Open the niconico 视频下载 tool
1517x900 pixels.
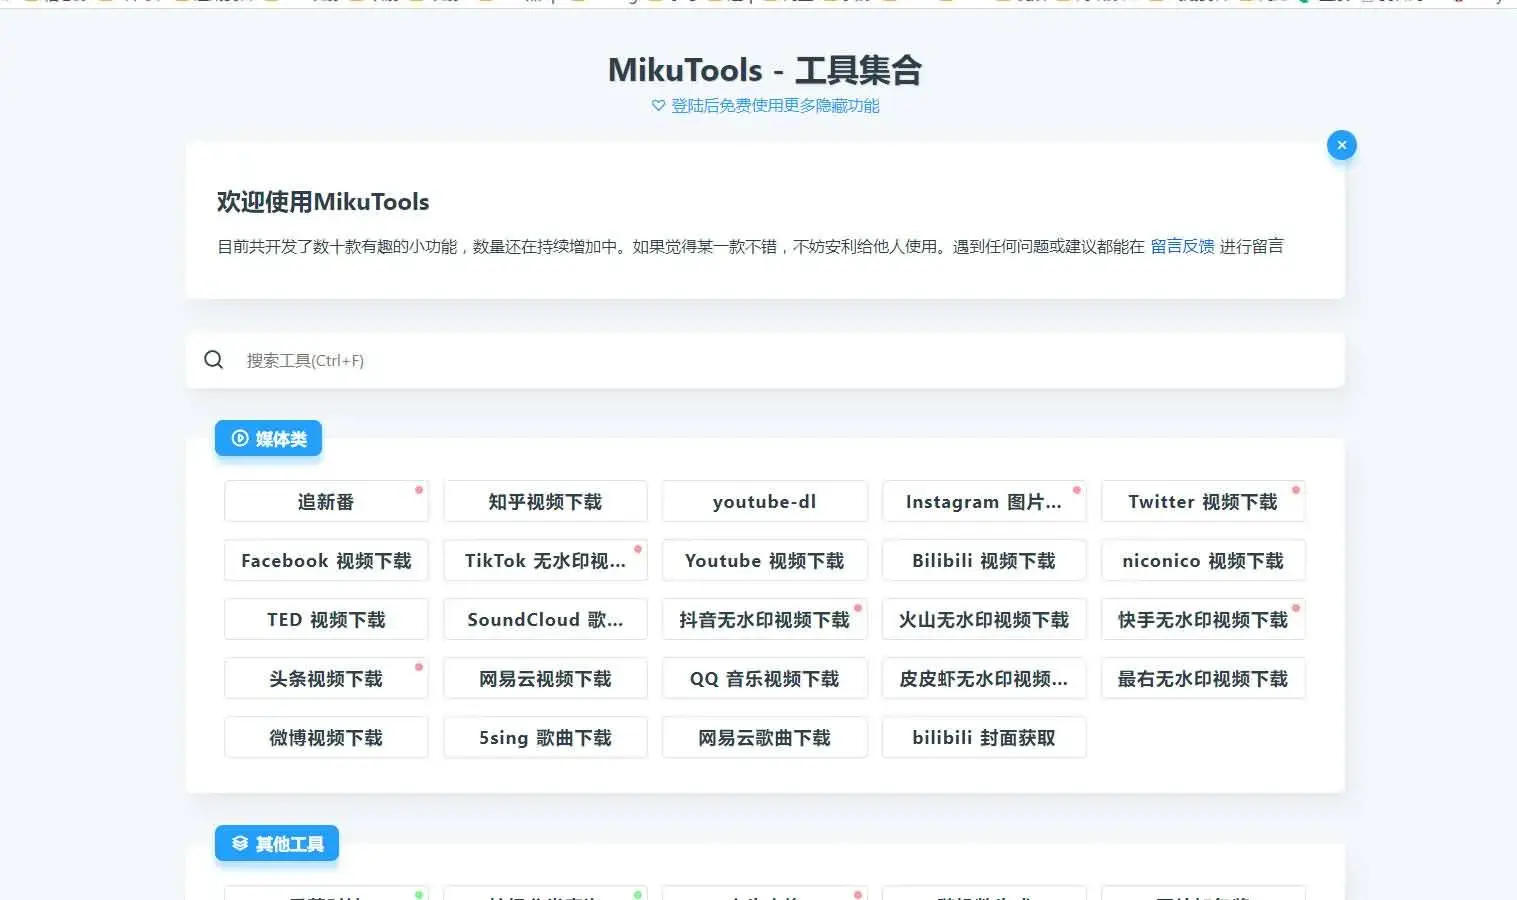coord(1203,561)
